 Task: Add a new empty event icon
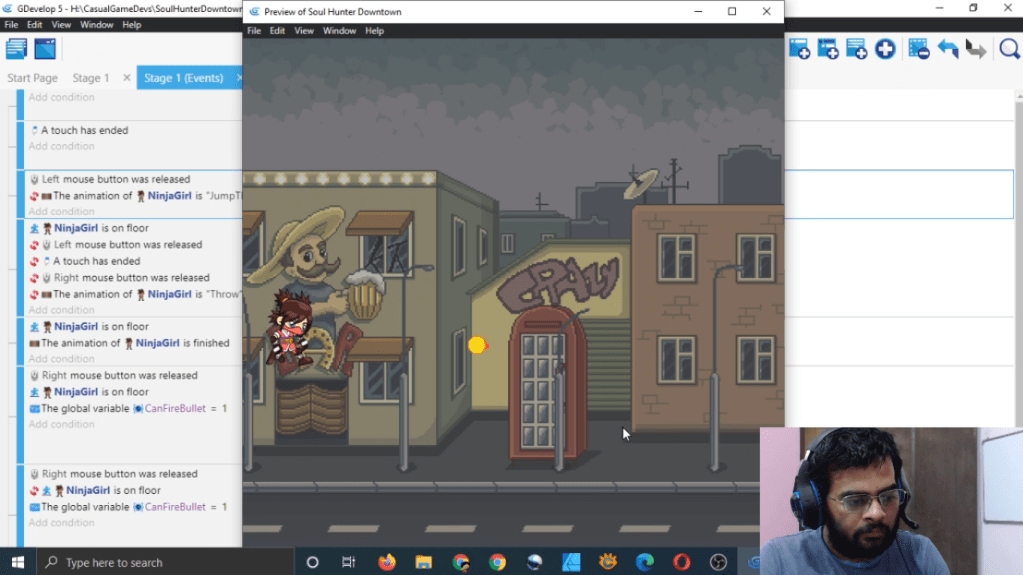[799, 49]
